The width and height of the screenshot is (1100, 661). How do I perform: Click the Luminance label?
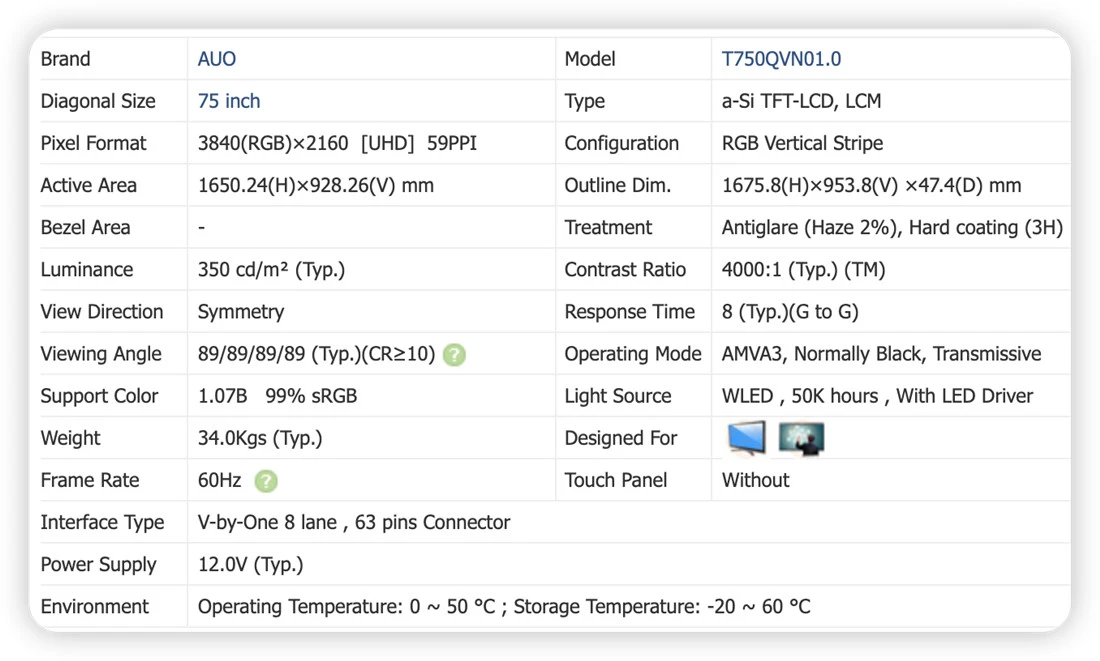[86, 269]
